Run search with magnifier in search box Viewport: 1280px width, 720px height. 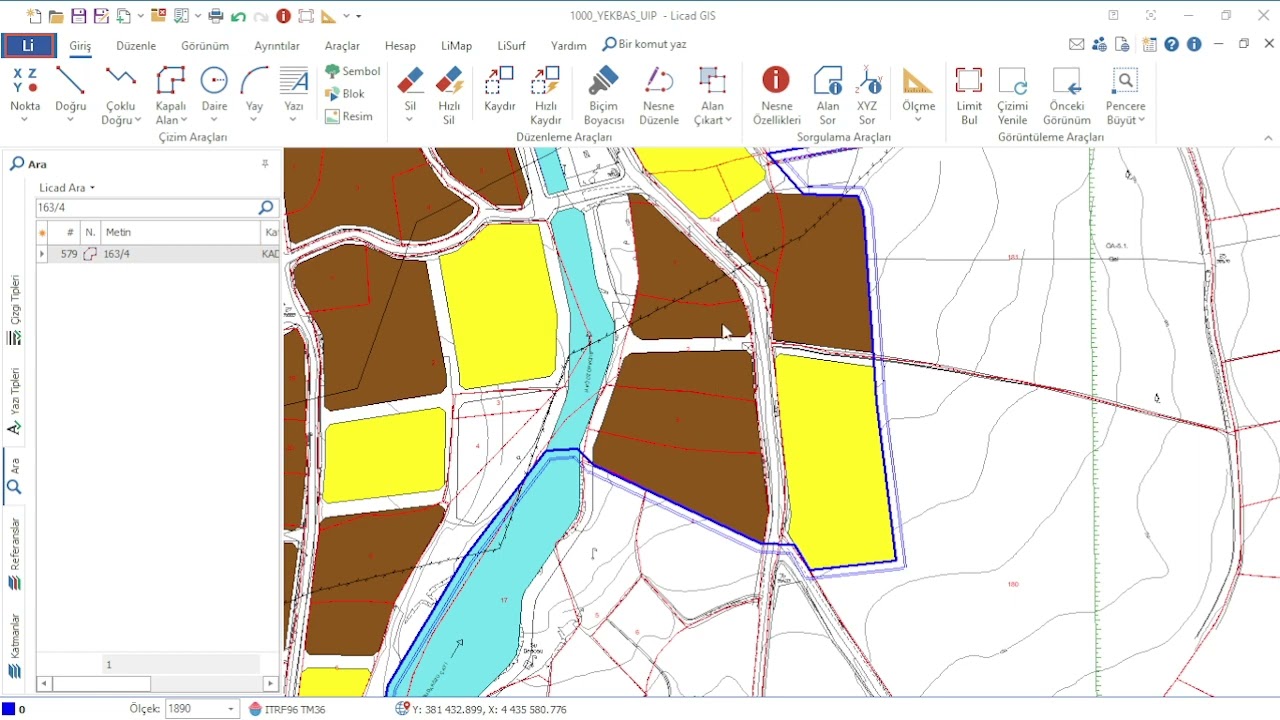click(x=266, y=207)
